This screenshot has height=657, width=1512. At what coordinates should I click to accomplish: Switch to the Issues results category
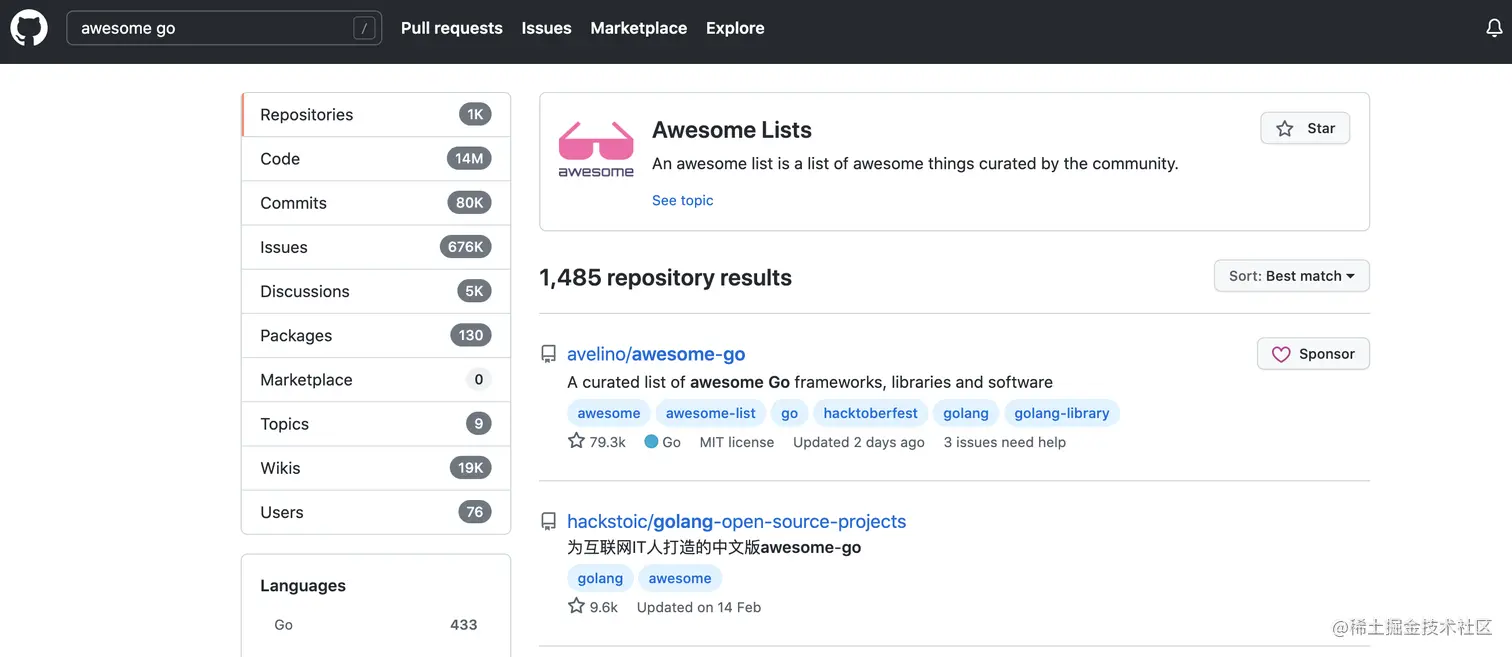284,247
